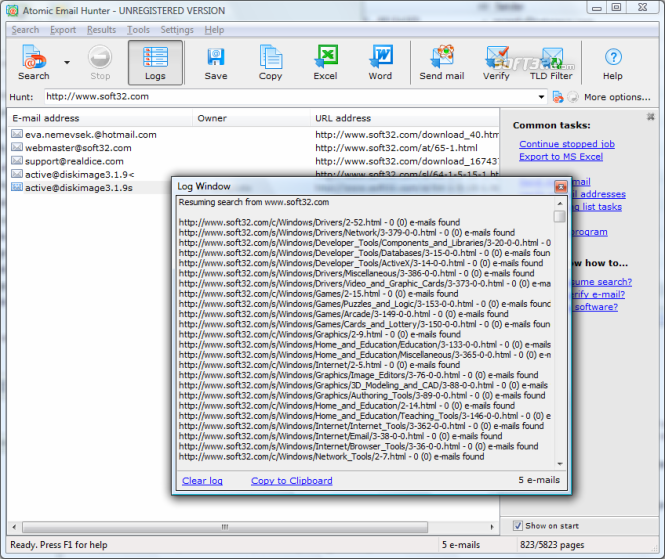
Task: Click Clear log link
Action: pyautogui.click(x=202, y=481)
